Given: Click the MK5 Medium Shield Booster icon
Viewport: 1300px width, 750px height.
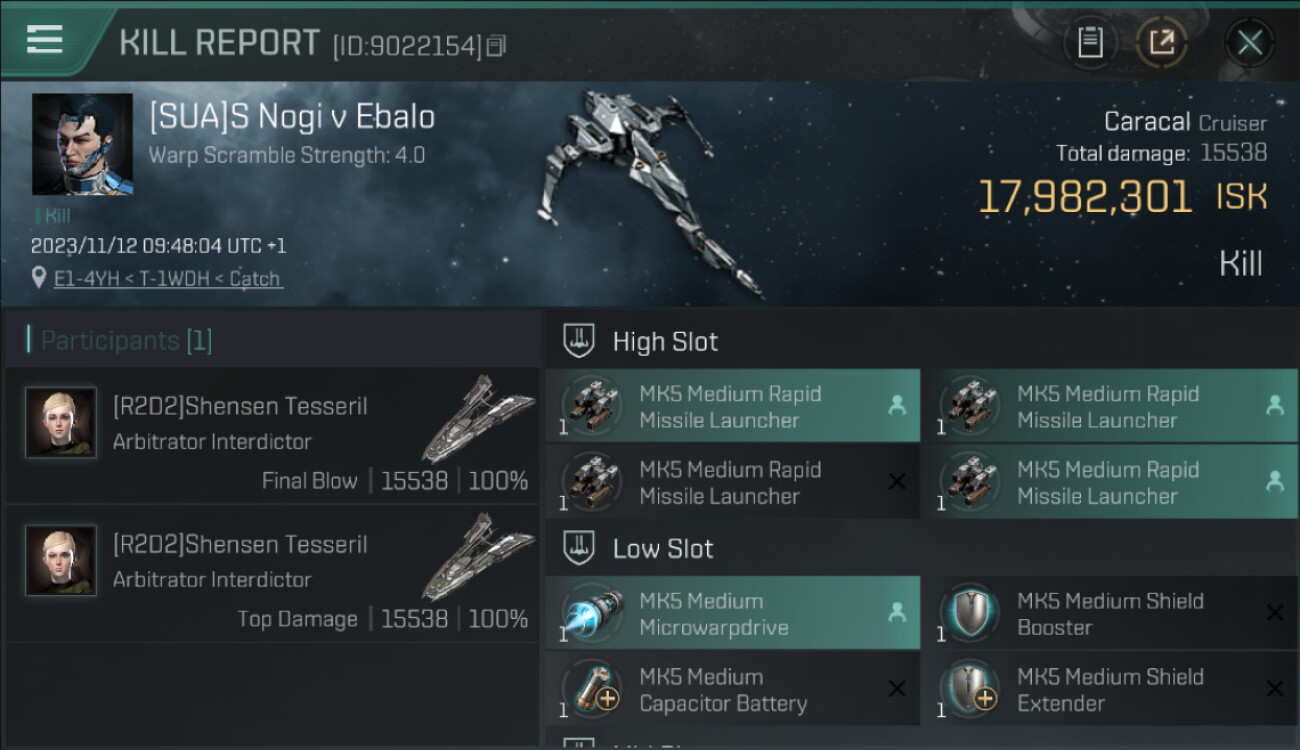Looking at the screenshot, I should click(x=970, y=613).
